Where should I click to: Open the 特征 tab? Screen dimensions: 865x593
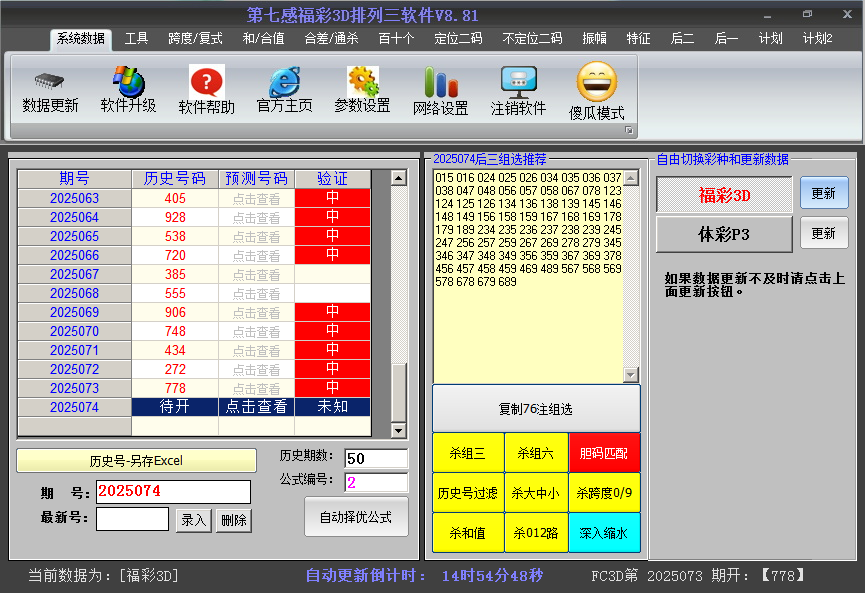(638, 39)
